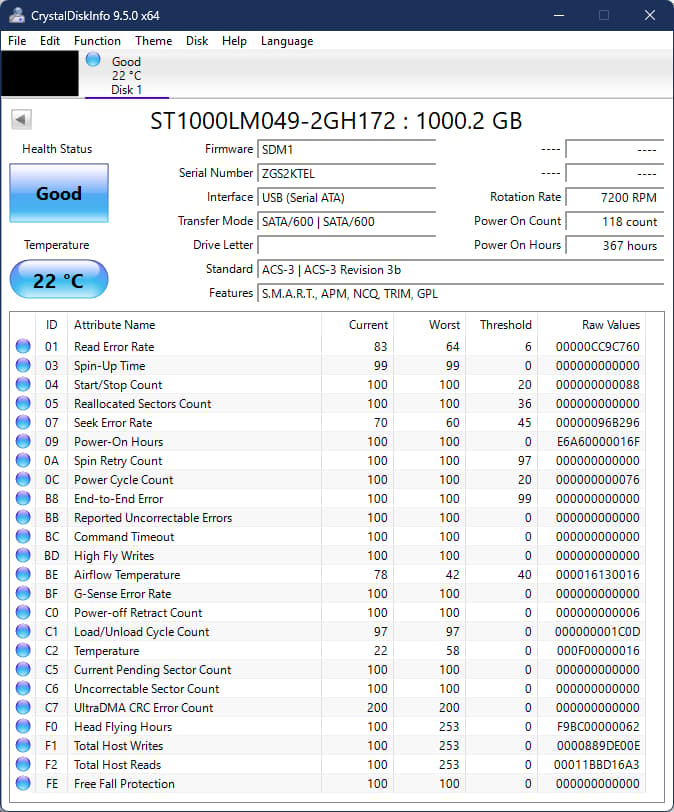The width and height of the screenshot is (674, 812).
Task: Click the previous disk arrow button
Action: click(21, 120)
